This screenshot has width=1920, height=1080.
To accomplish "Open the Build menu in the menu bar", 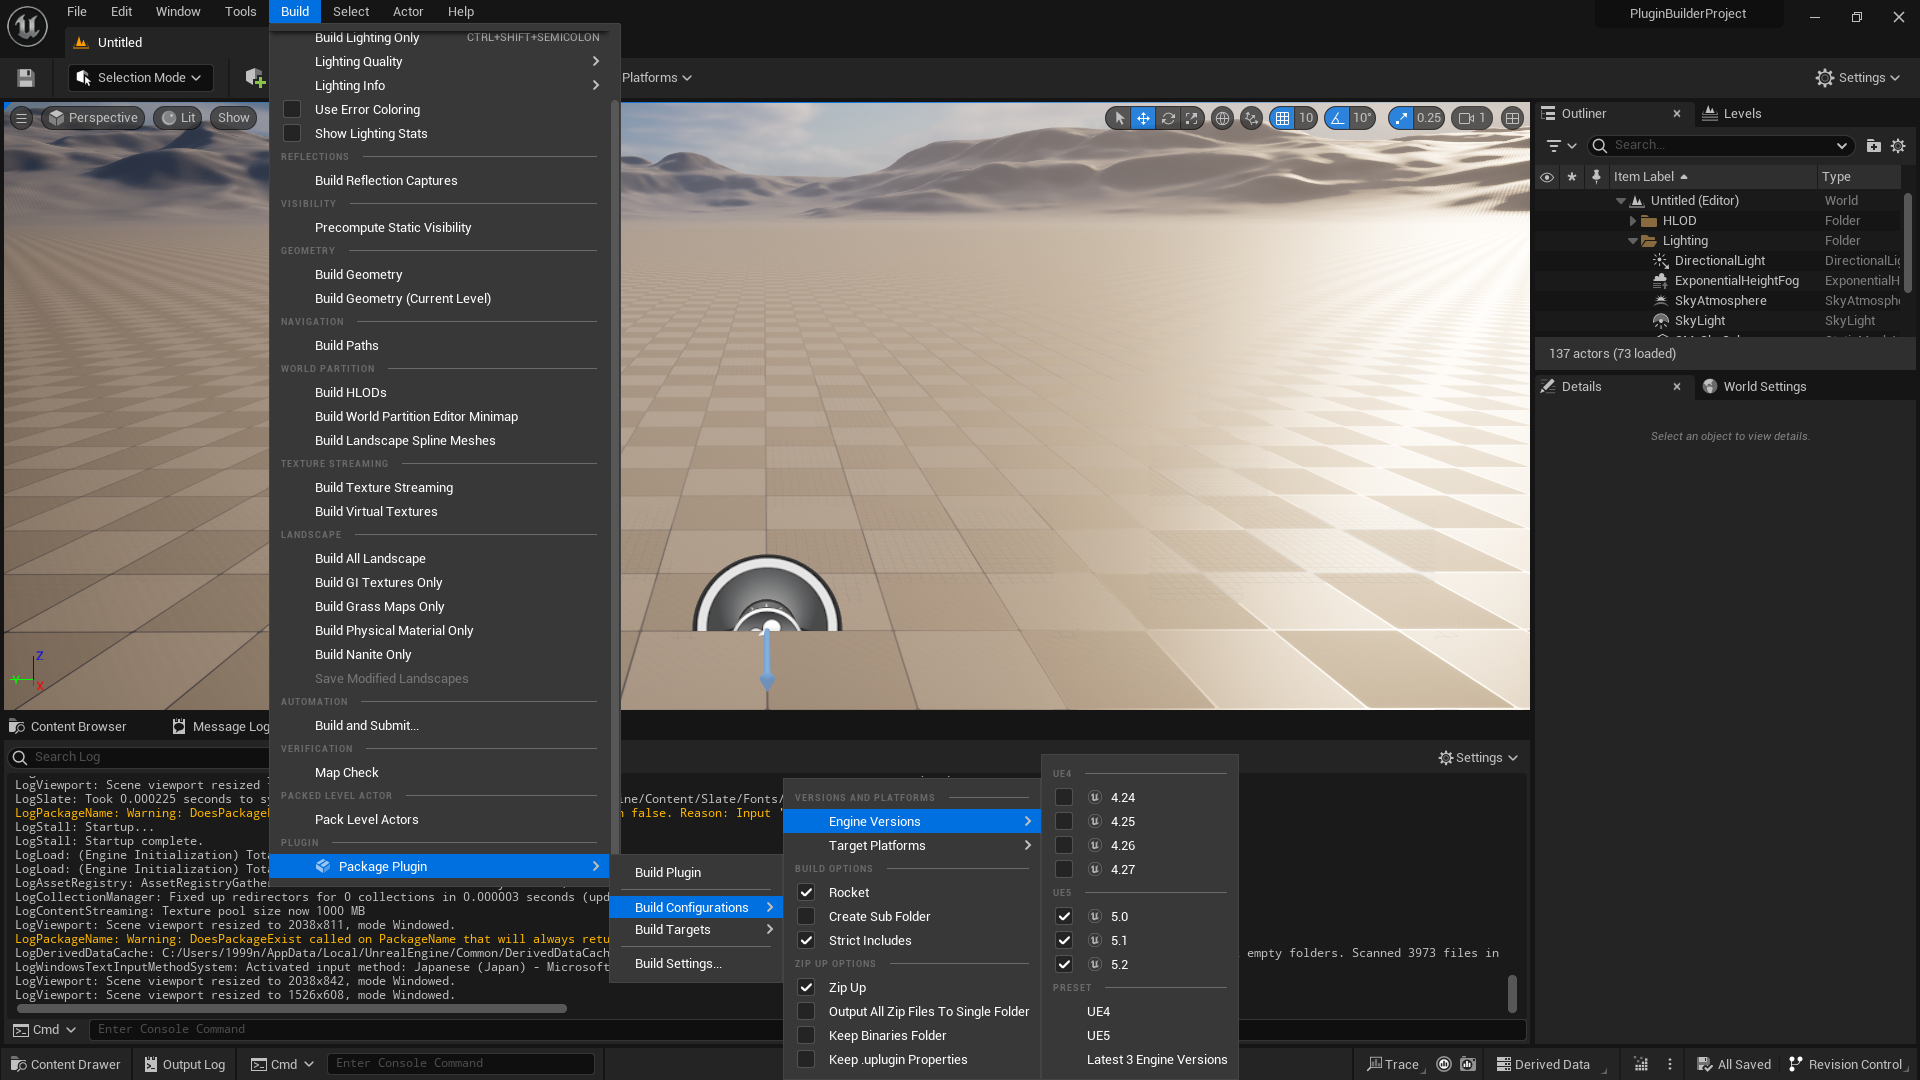I will [x=294, y=11].
